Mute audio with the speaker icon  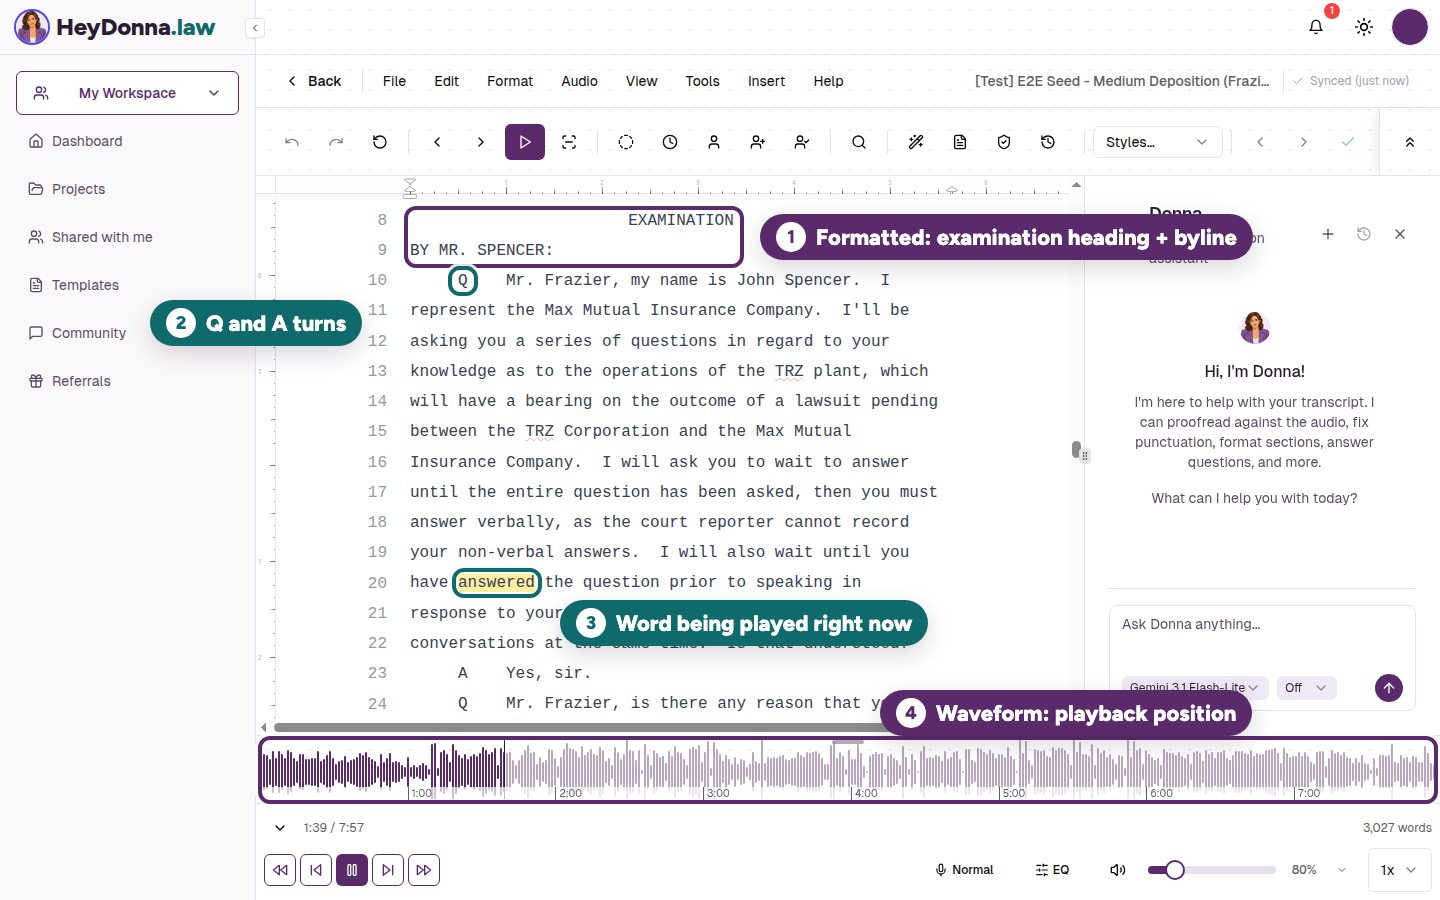pos(1118,870)
